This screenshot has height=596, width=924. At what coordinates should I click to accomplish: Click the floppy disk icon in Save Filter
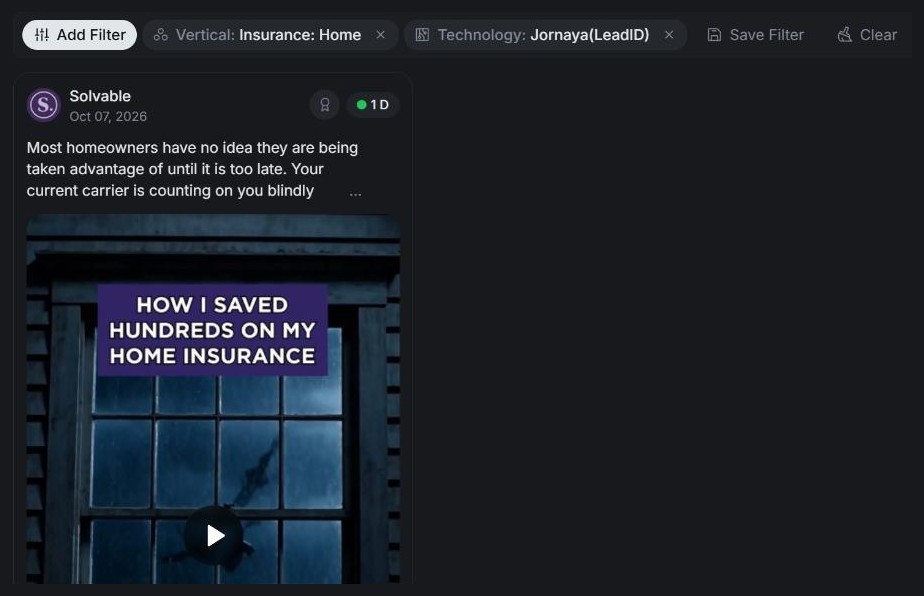(x=714, y=35)
